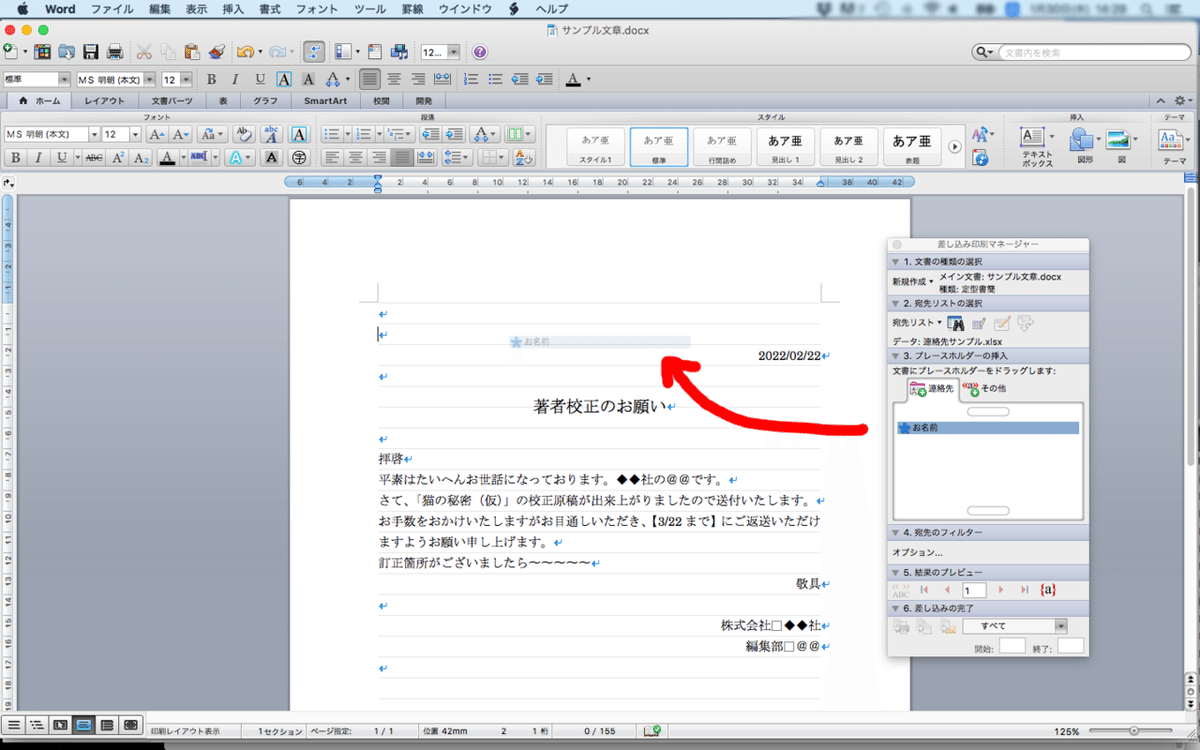Open the Apple menu
1200x750 pixels.
click(20, 9)
